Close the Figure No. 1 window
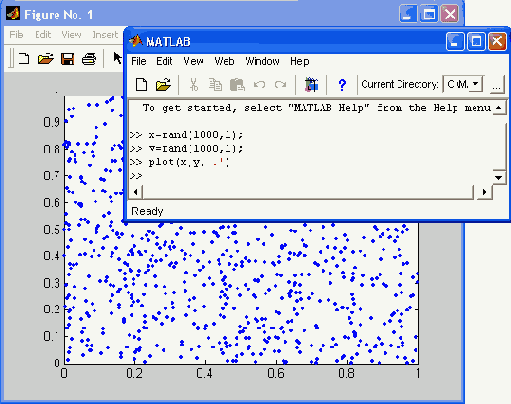Screen dimensions: 511x404 450,14
